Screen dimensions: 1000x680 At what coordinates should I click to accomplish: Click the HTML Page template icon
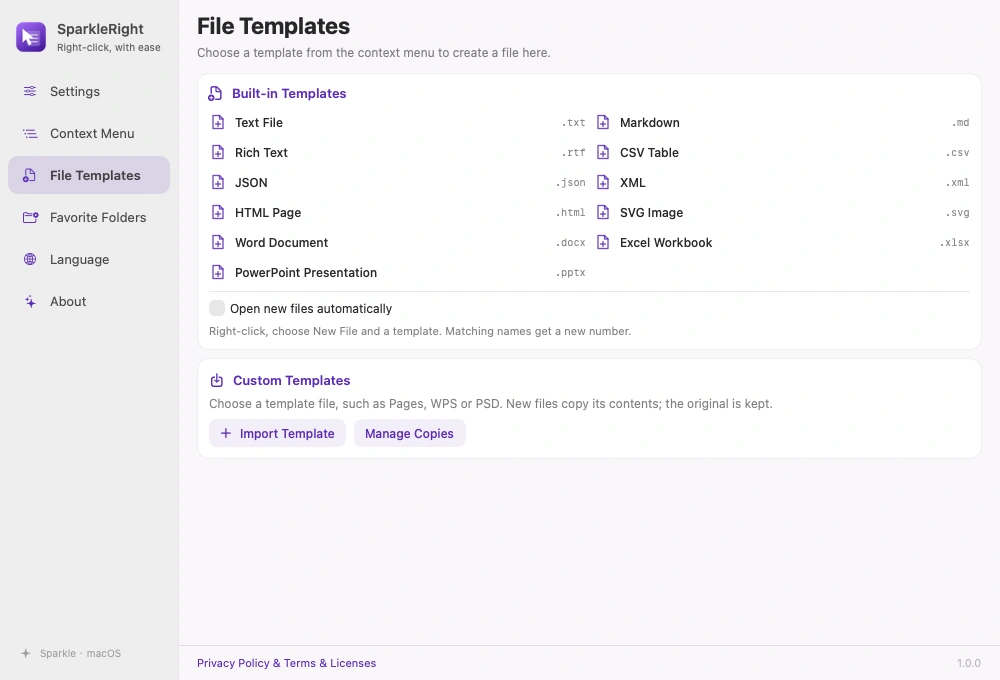pos(218,212)
